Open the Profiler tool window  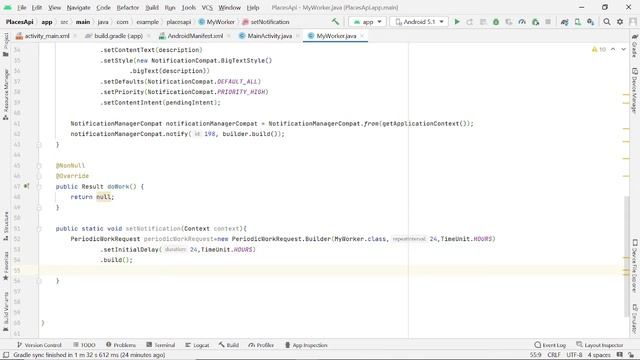(261, 345)
